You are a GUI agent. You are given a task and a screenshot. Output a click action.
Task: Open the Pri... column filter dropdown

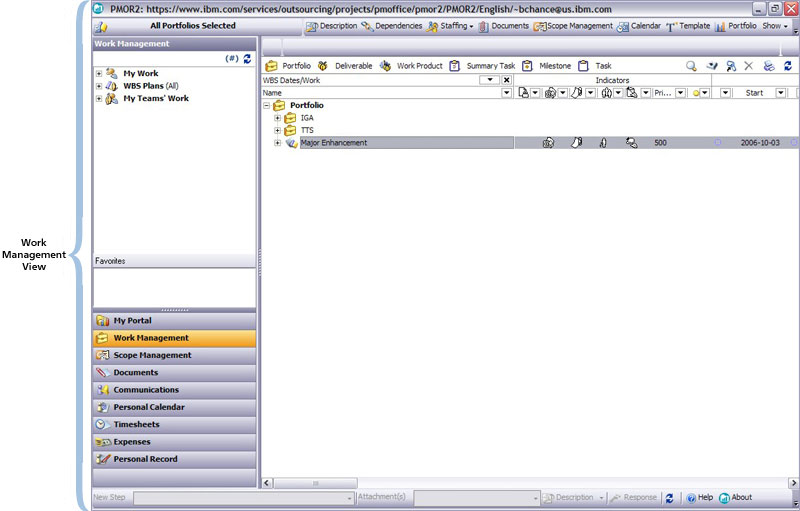(x=681, y=93)
